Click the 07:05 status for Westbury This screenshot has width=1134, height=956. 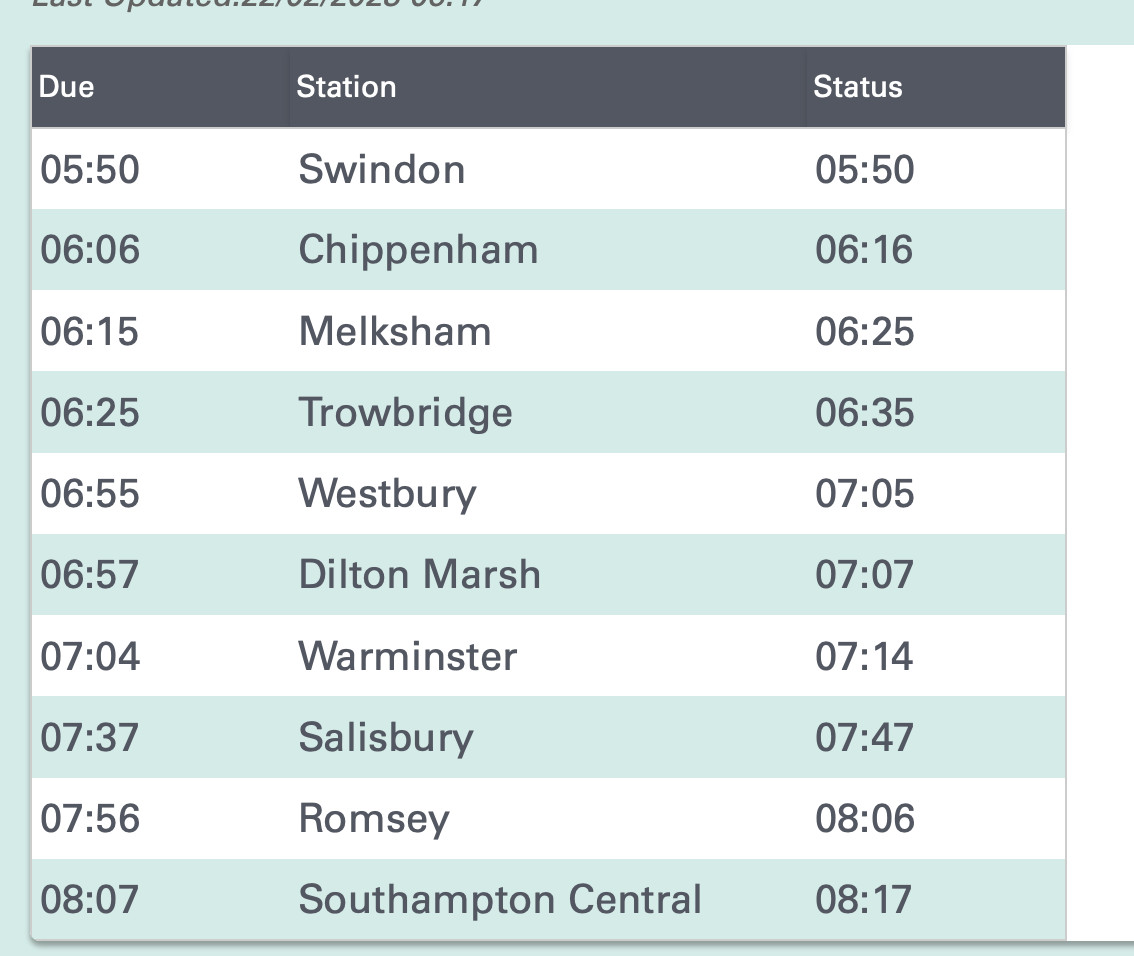click(865, 494)
